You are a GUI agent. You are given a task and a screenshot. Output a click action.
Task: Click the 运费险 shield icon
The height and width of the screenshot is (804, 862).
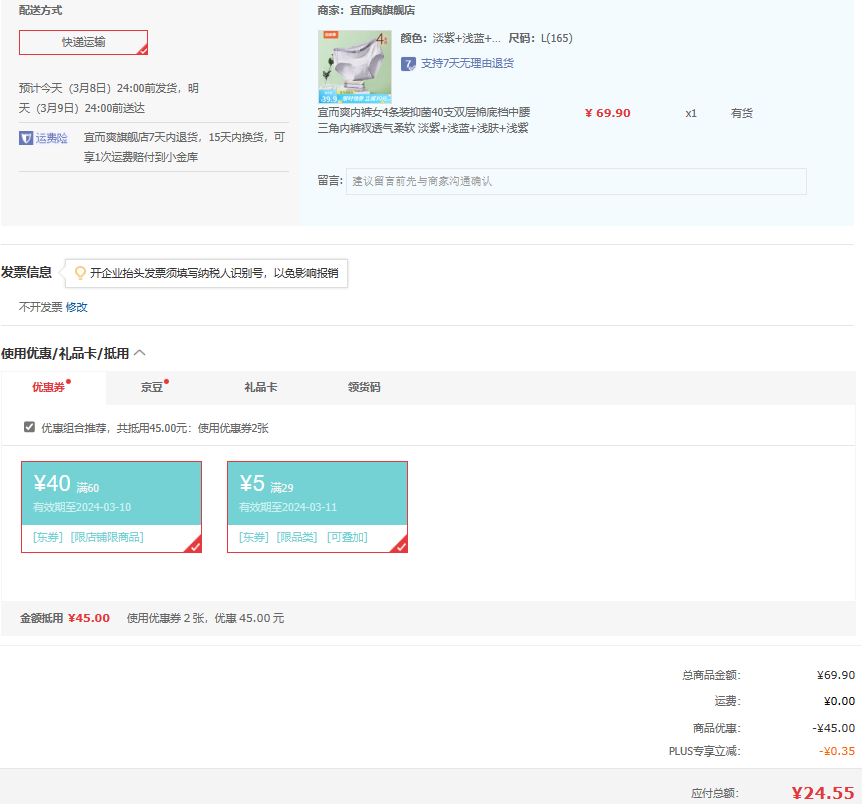26,138
